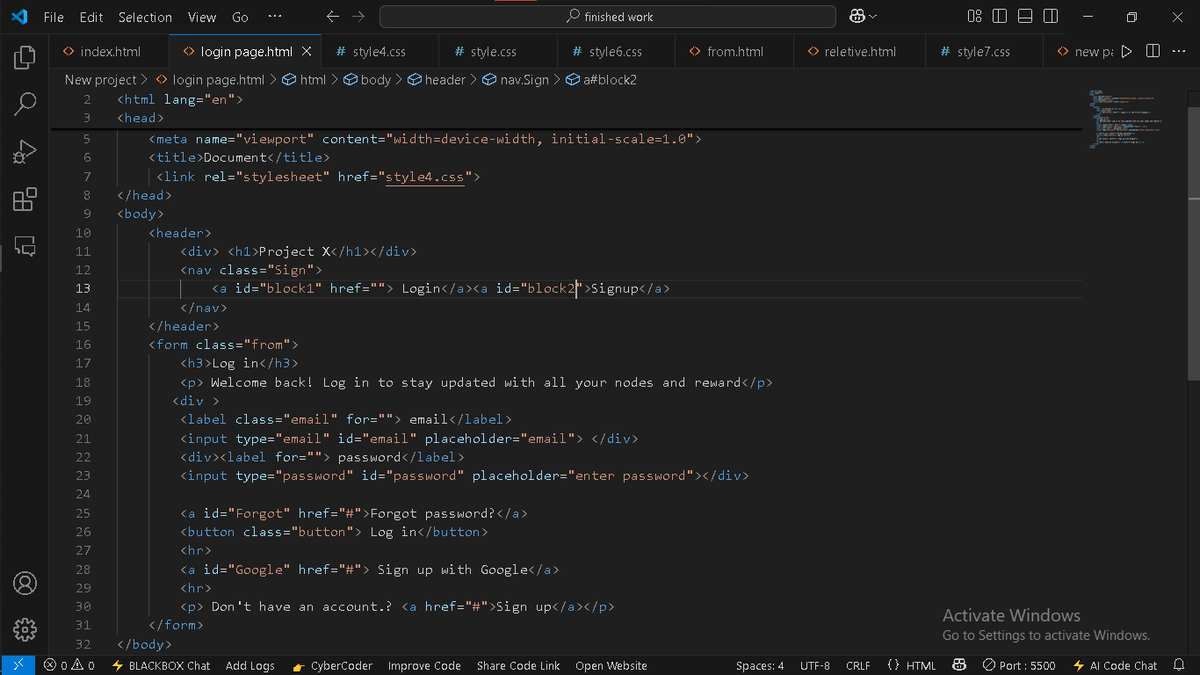Click Add Logs in status bar
Screen dimensions: 1200x675
(x=250, y=665)
